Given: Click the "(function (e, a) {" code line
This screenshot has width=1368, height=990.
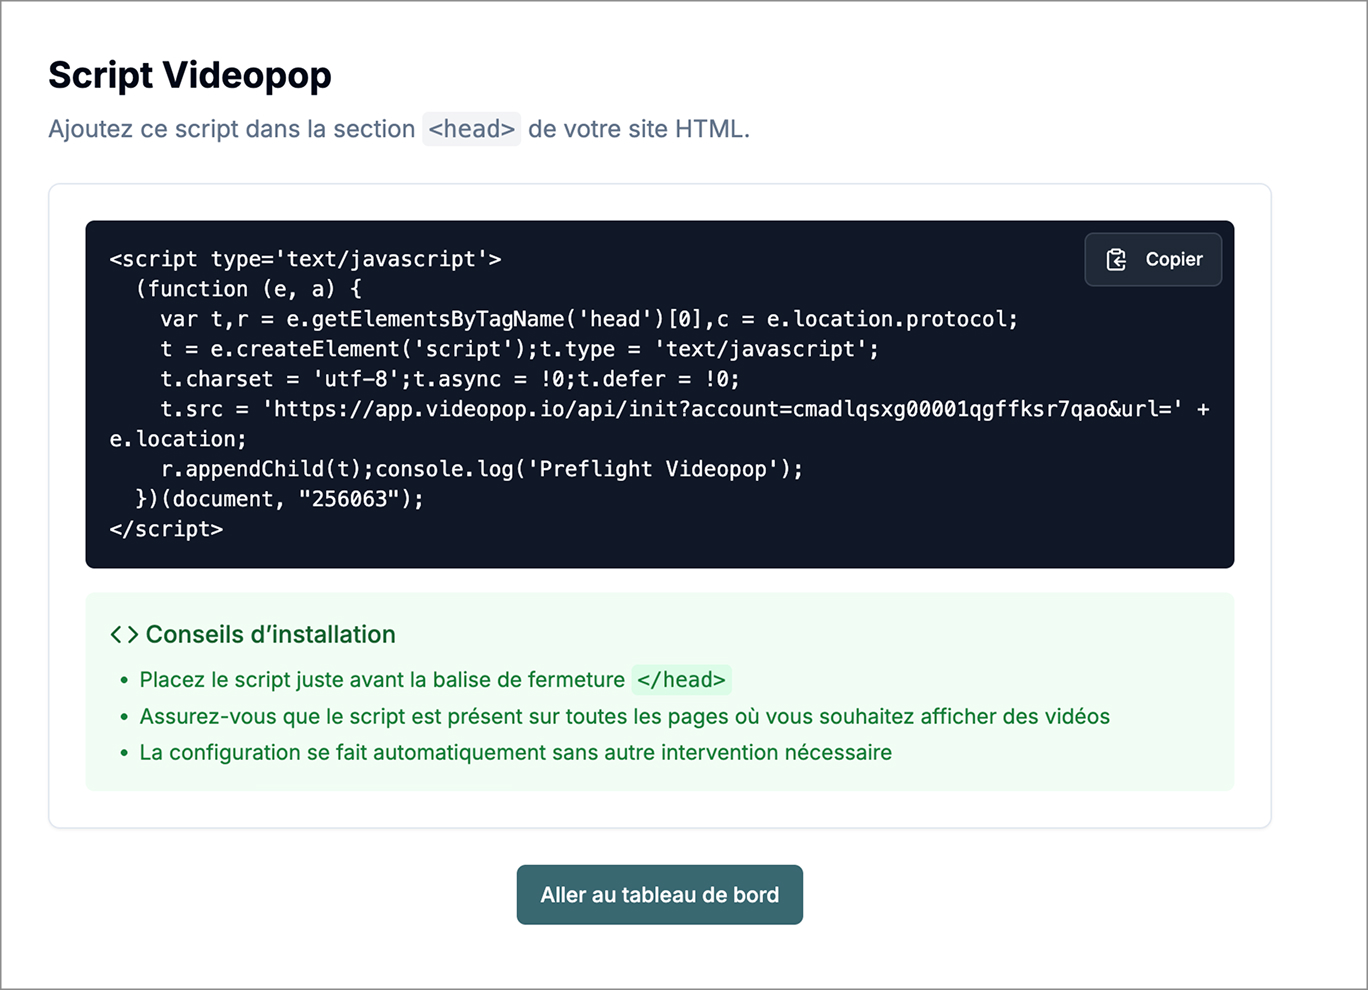Looking at the screenshot, I should pos(249,289).
